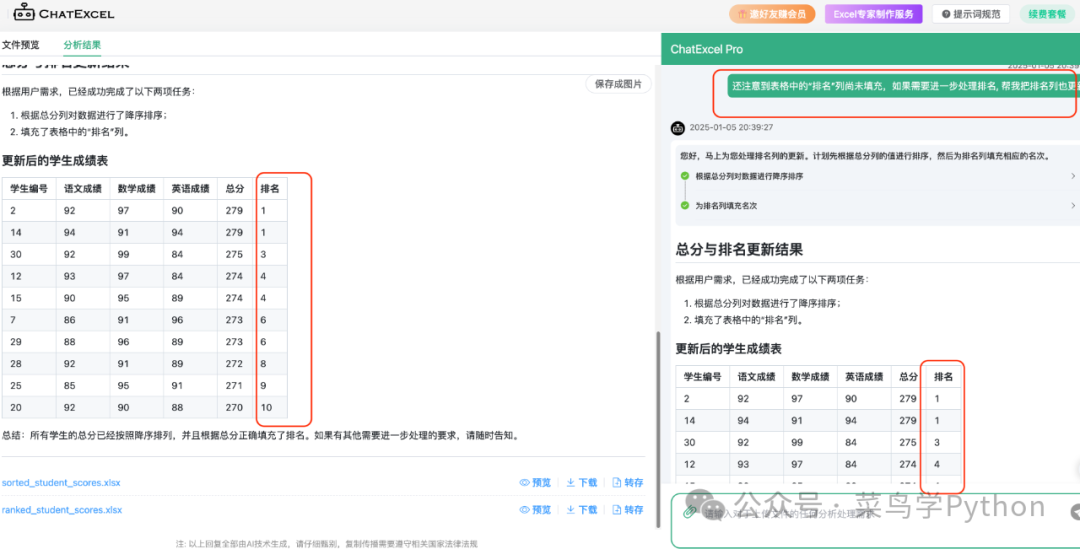Click the 排名 header in left table
Image resolution: width=1080 pixels, height=549 pixels.
(269, 189)
